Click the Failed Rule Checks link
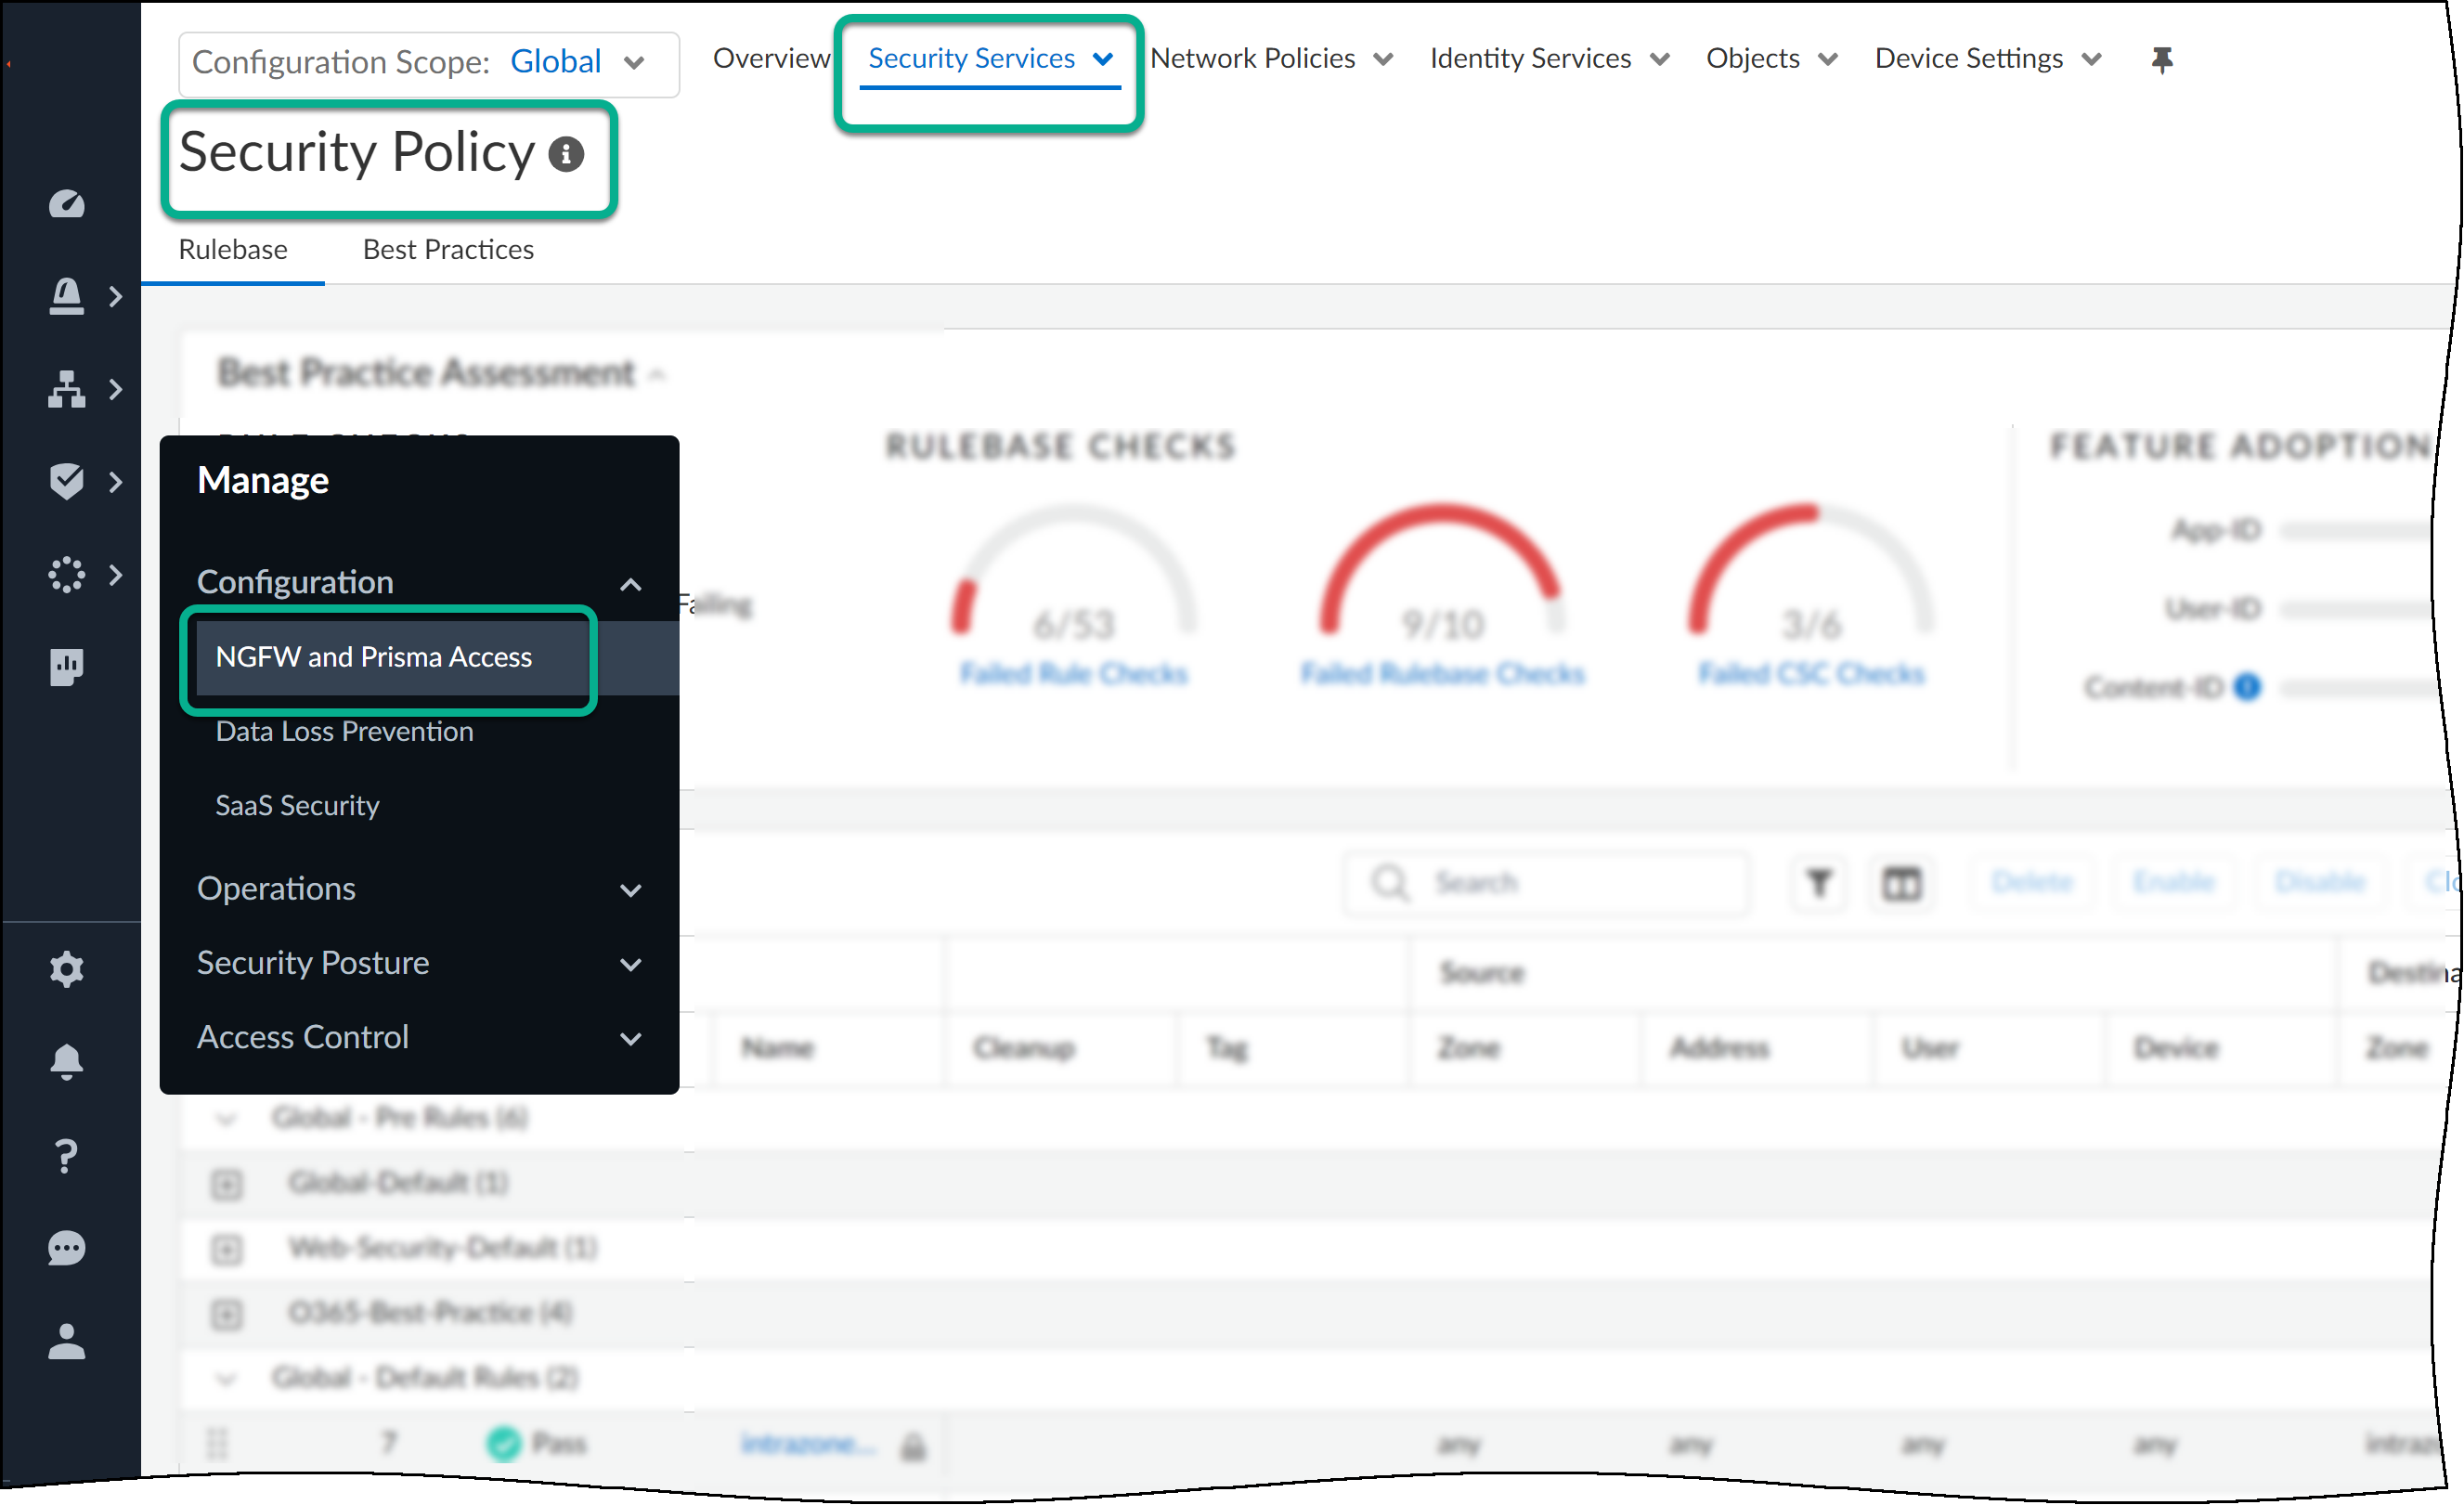This screenshot has width=2464, height=1505. pyautogui.click(x=1073, y=673)
